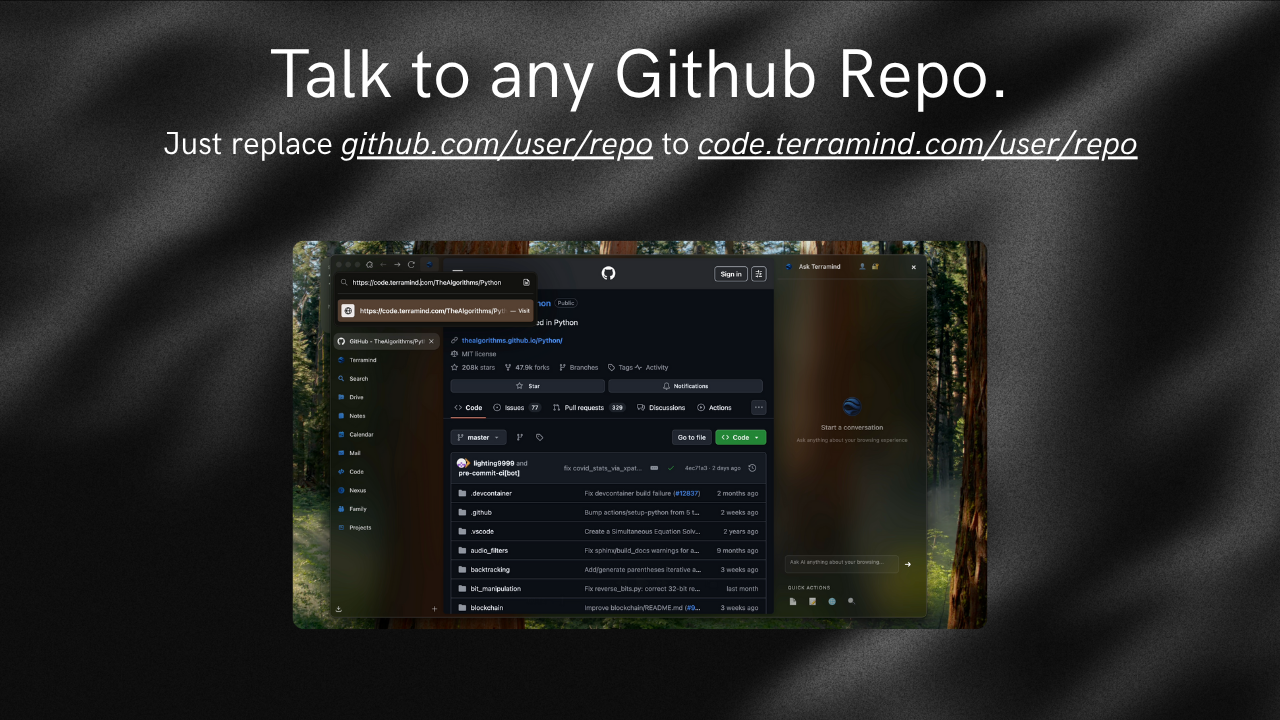This screenshot has height=720, width=1280.
Task: Select the Search icon in the sidebar
Action: coord(354,378)
